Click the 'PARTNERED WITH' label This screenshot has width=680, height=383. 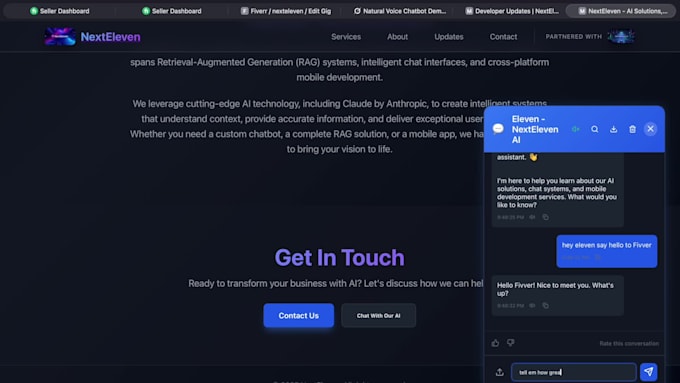[573, 36]
